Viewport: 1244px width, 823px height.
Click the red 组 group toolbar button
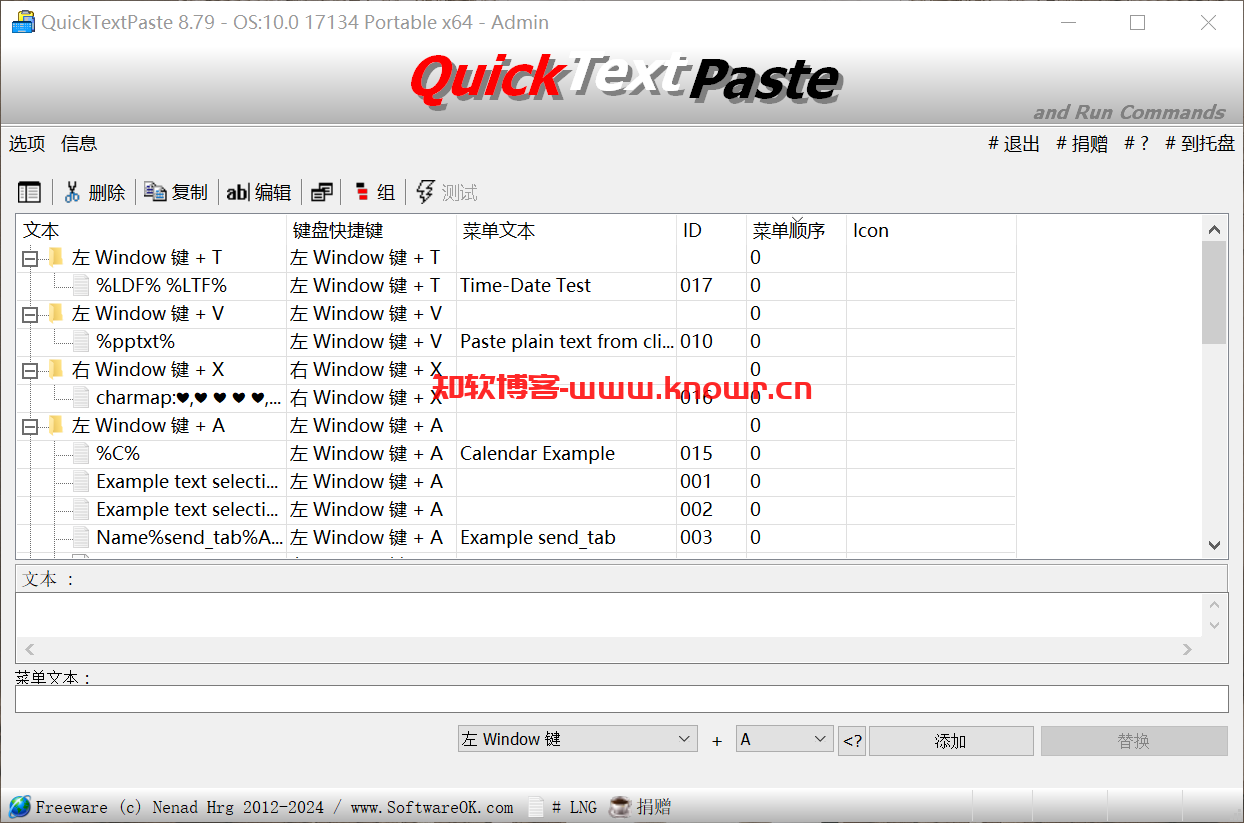[375, 193]
